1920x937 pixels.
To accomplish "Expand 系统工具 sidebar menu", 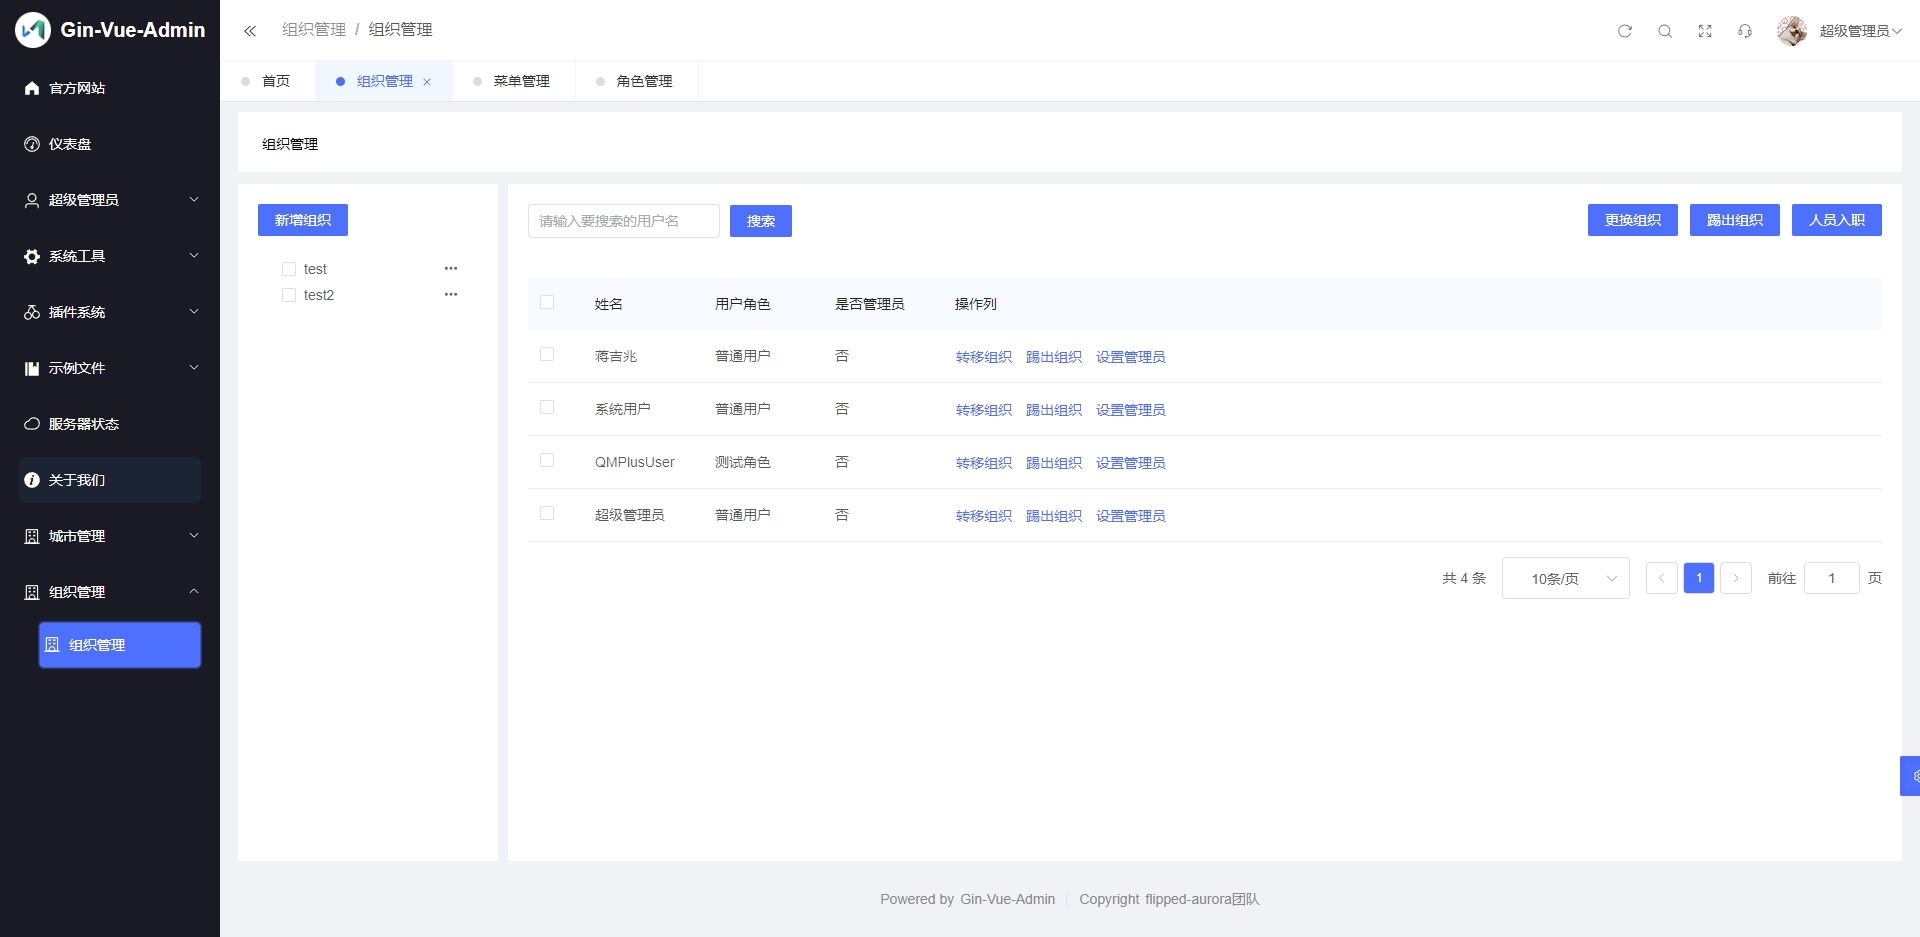I will 110,256.
